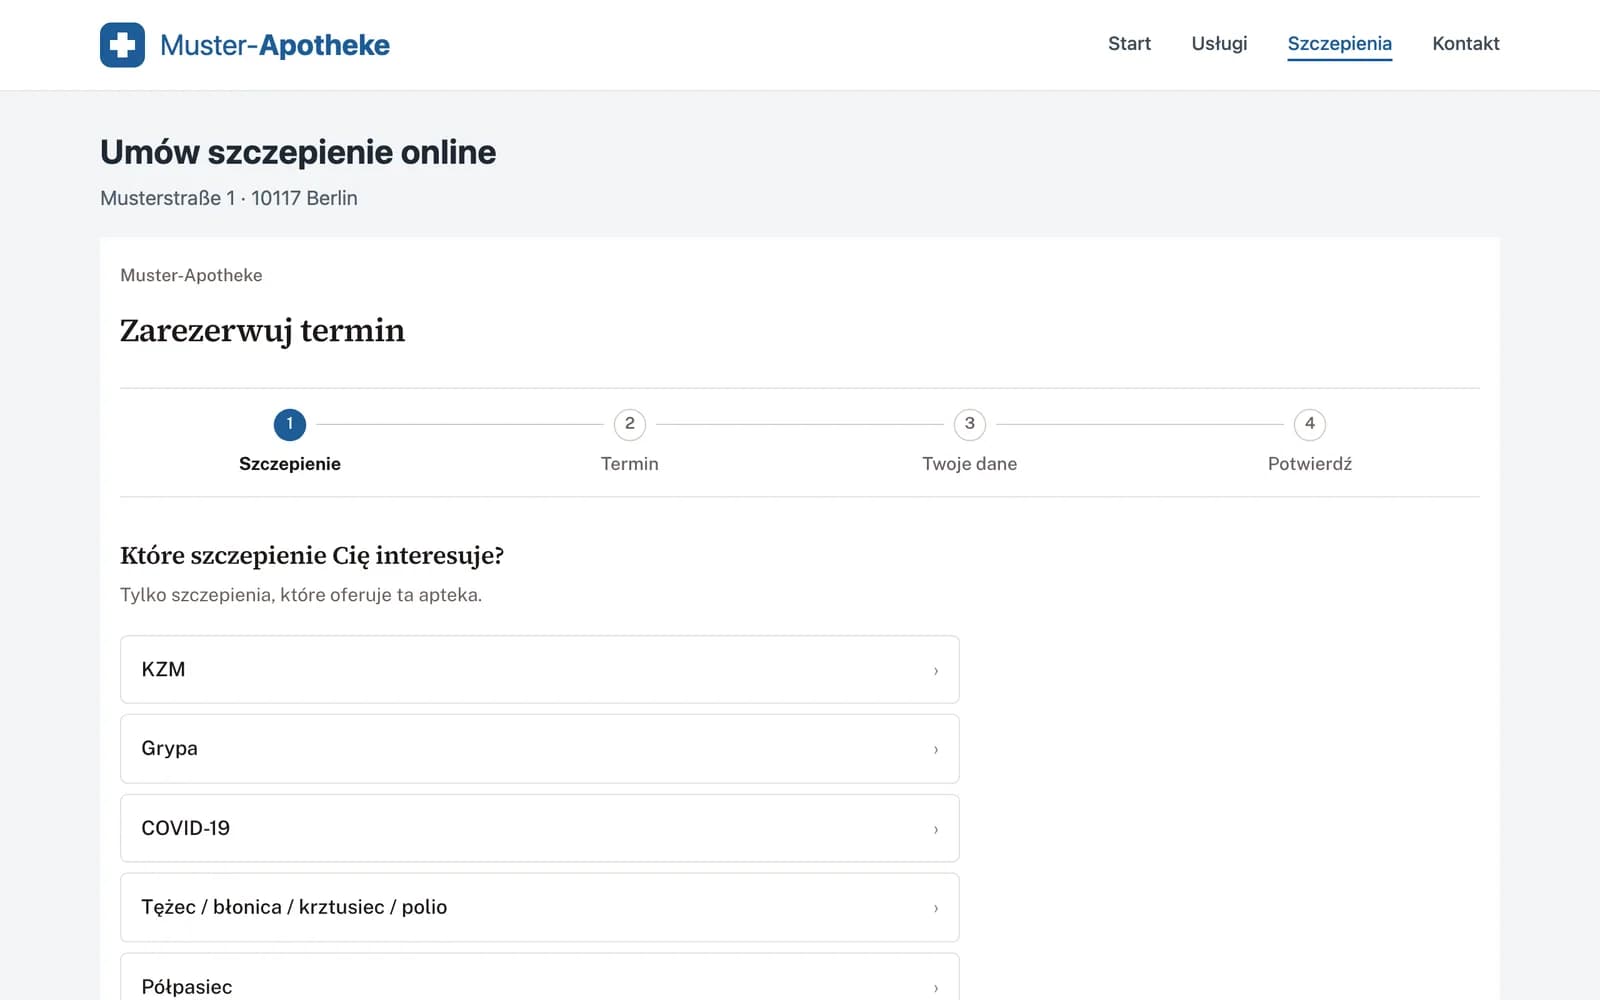
Task: Click the chevron arrow on COVID-19 row
Action: coord(936,830)
